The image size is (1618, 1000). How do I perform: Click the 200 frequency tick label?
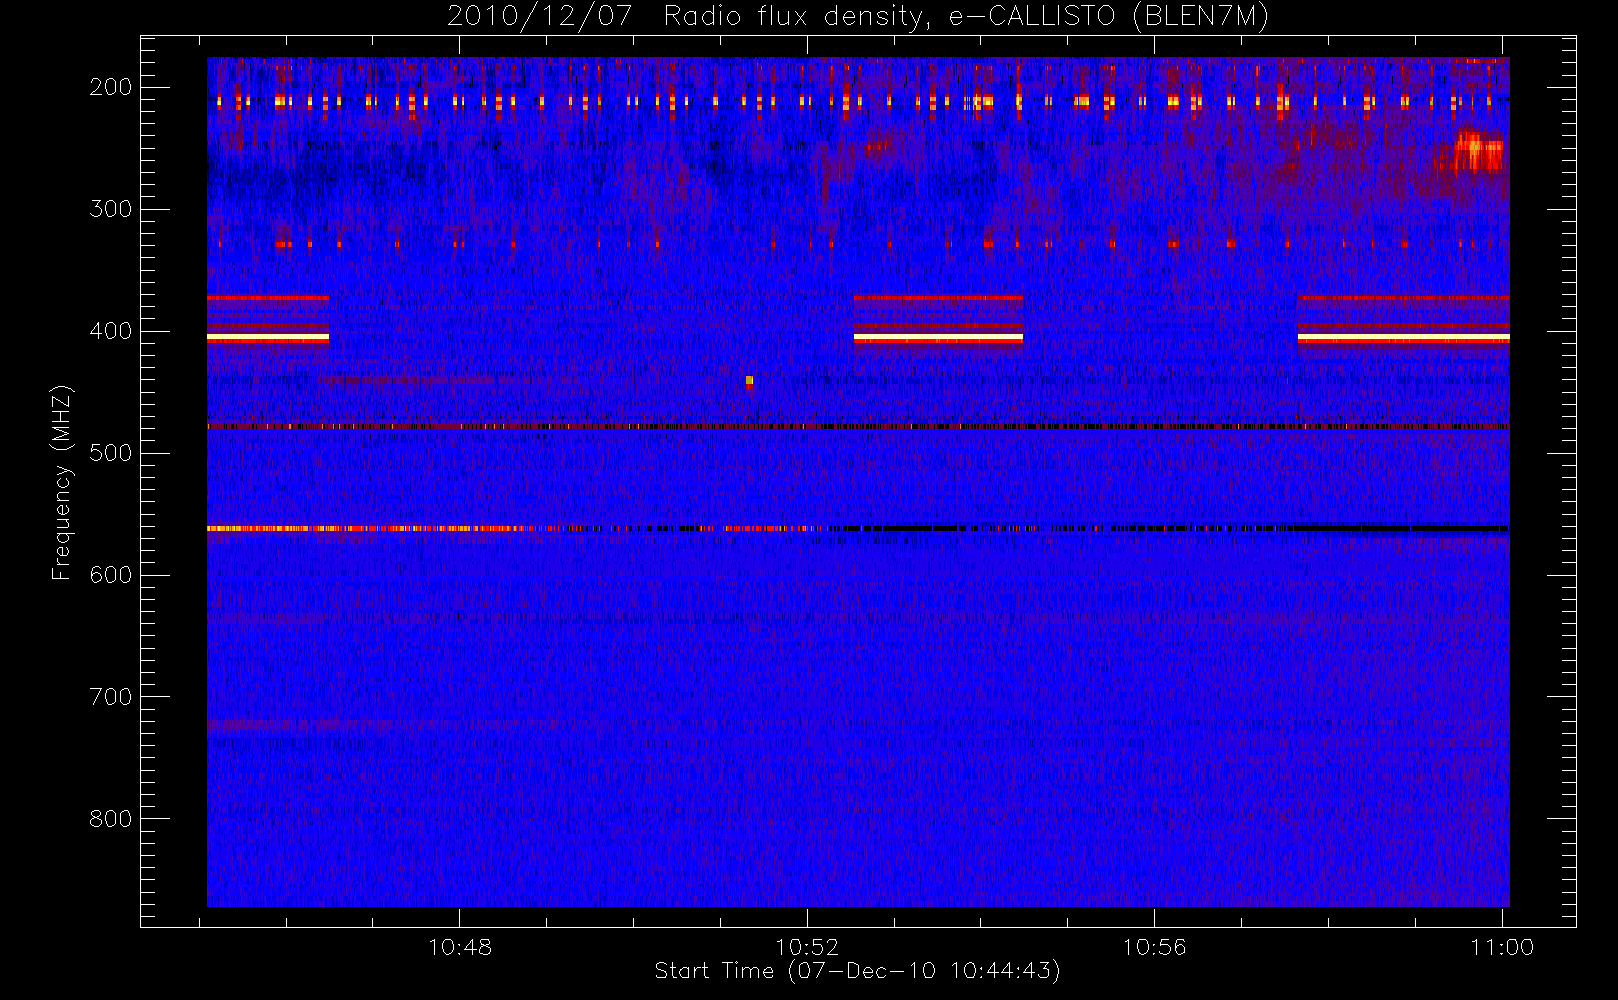pos(110,87)
